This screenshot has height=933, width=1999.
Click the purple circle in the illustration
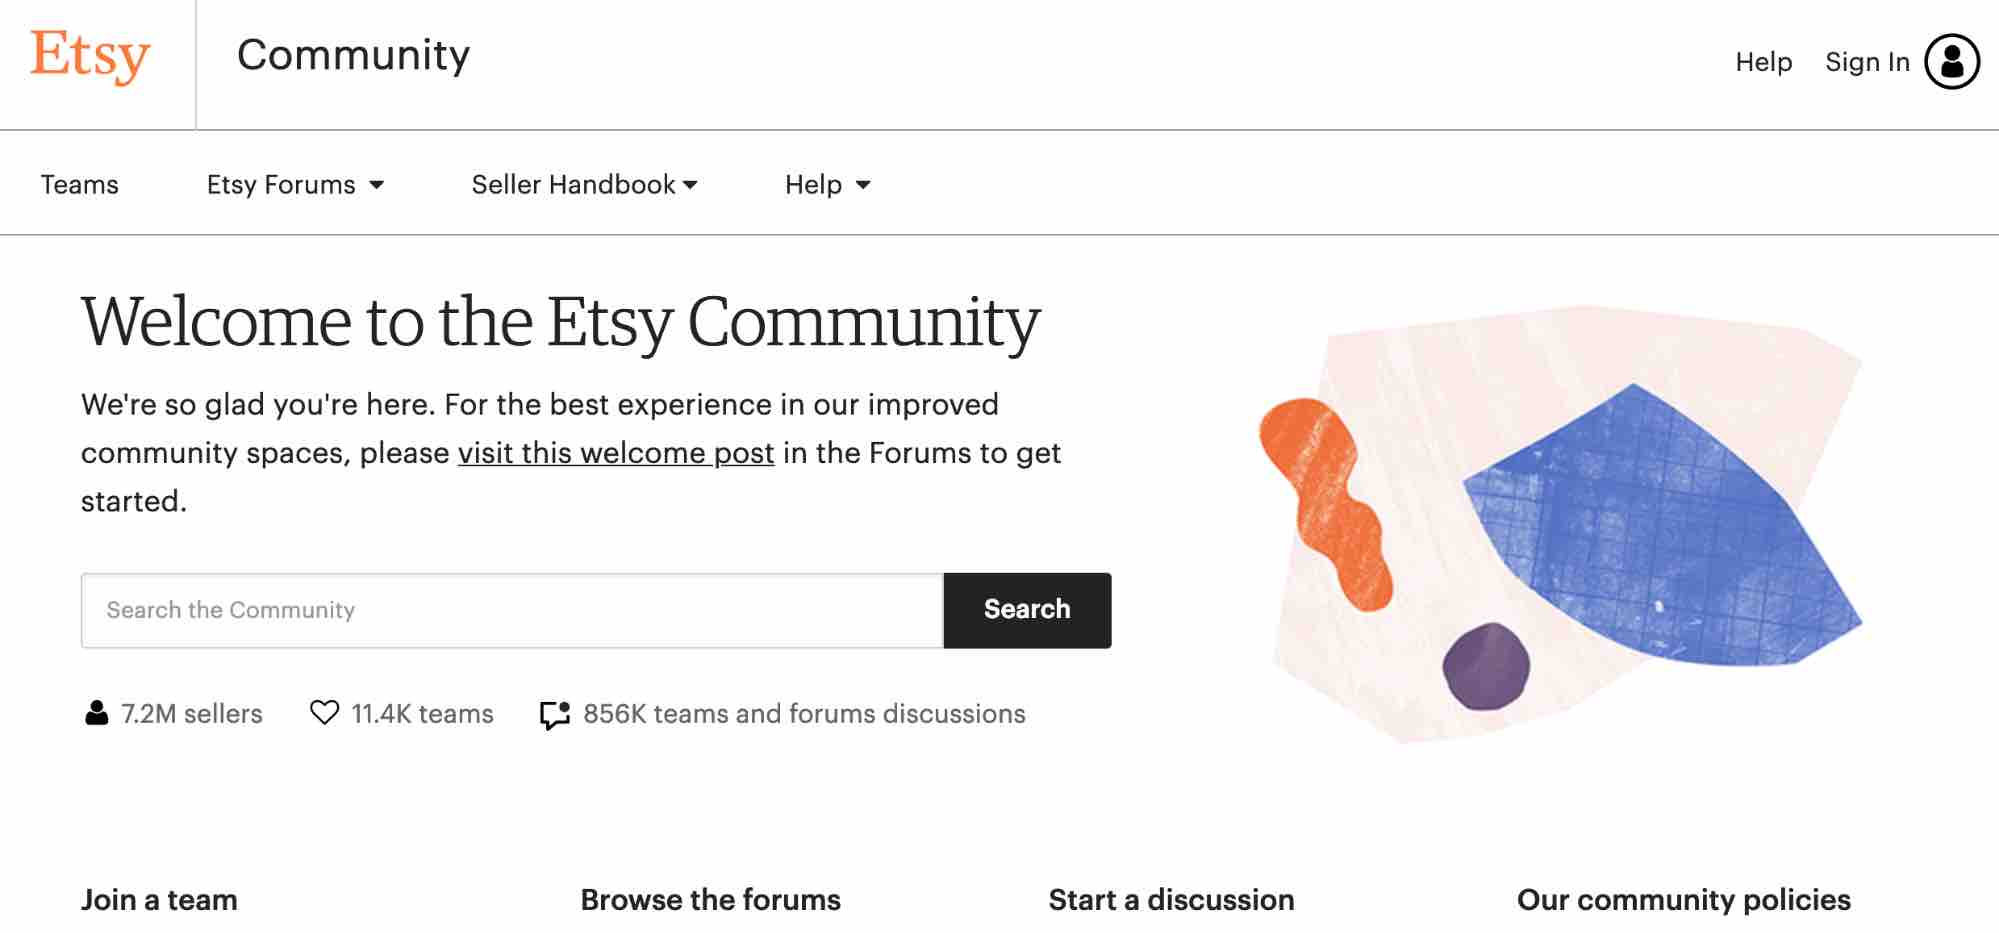[x=1486, y=666]
